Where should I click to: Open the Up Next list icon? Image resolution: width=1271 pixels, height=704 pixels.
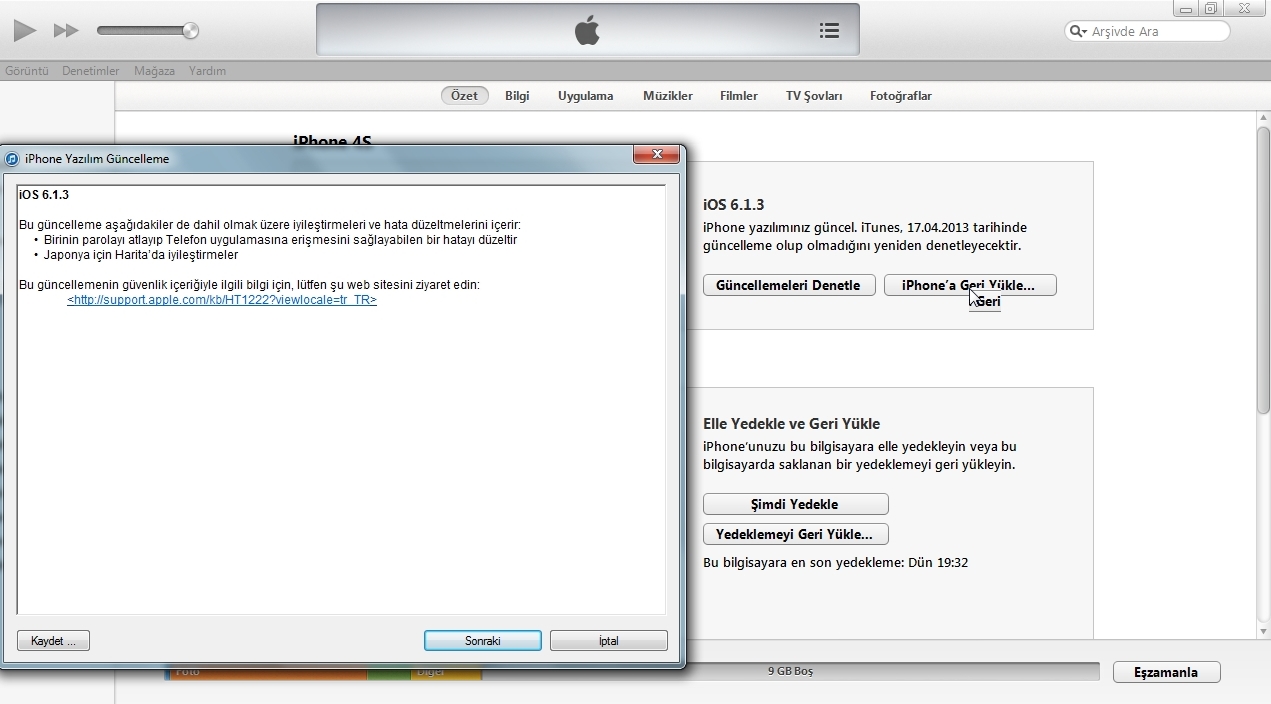[x=829, y=31]
